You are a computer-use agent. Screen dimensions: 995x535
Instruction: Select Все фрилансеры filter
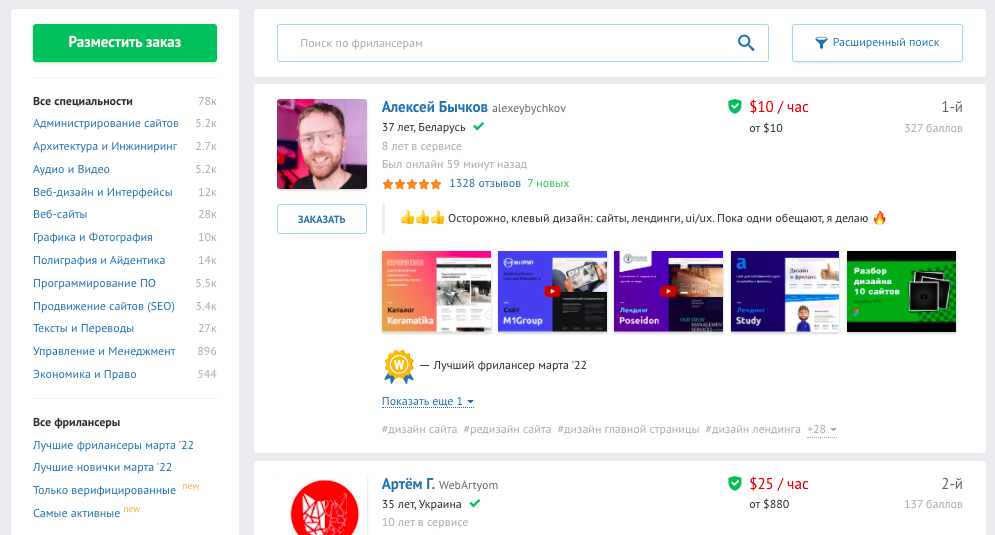[x=77, y=422]
